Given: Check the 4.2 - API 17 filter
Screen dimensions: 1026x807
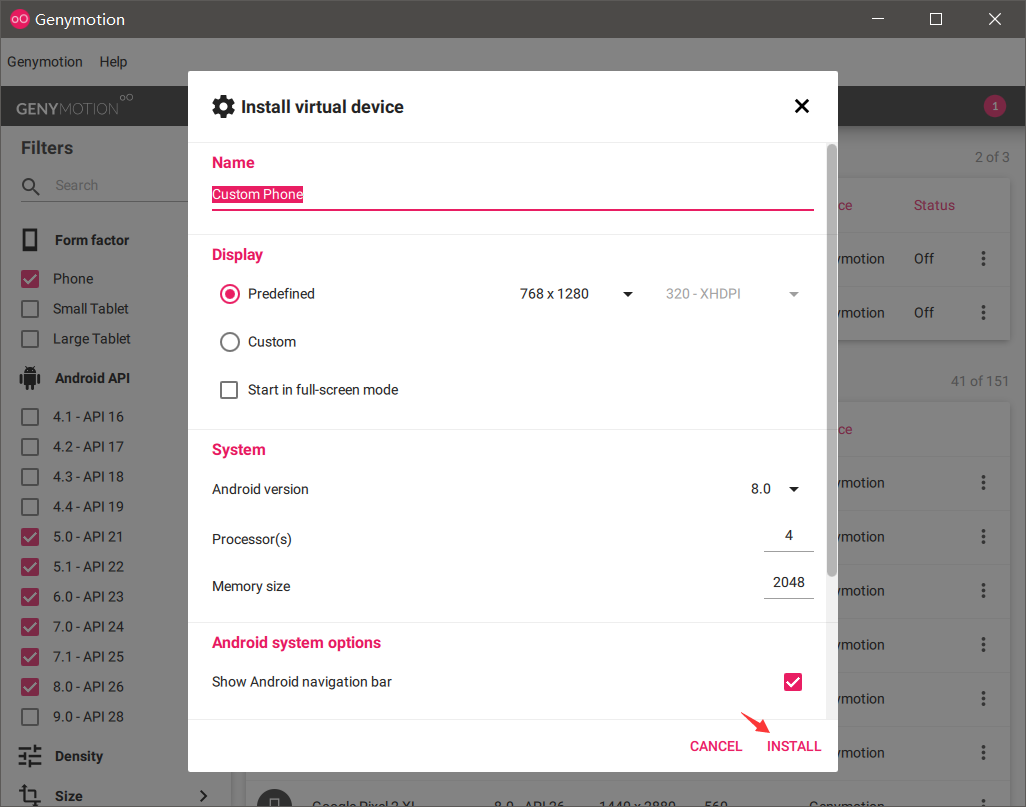Looking at the screenshot, I should click(30, 447).
